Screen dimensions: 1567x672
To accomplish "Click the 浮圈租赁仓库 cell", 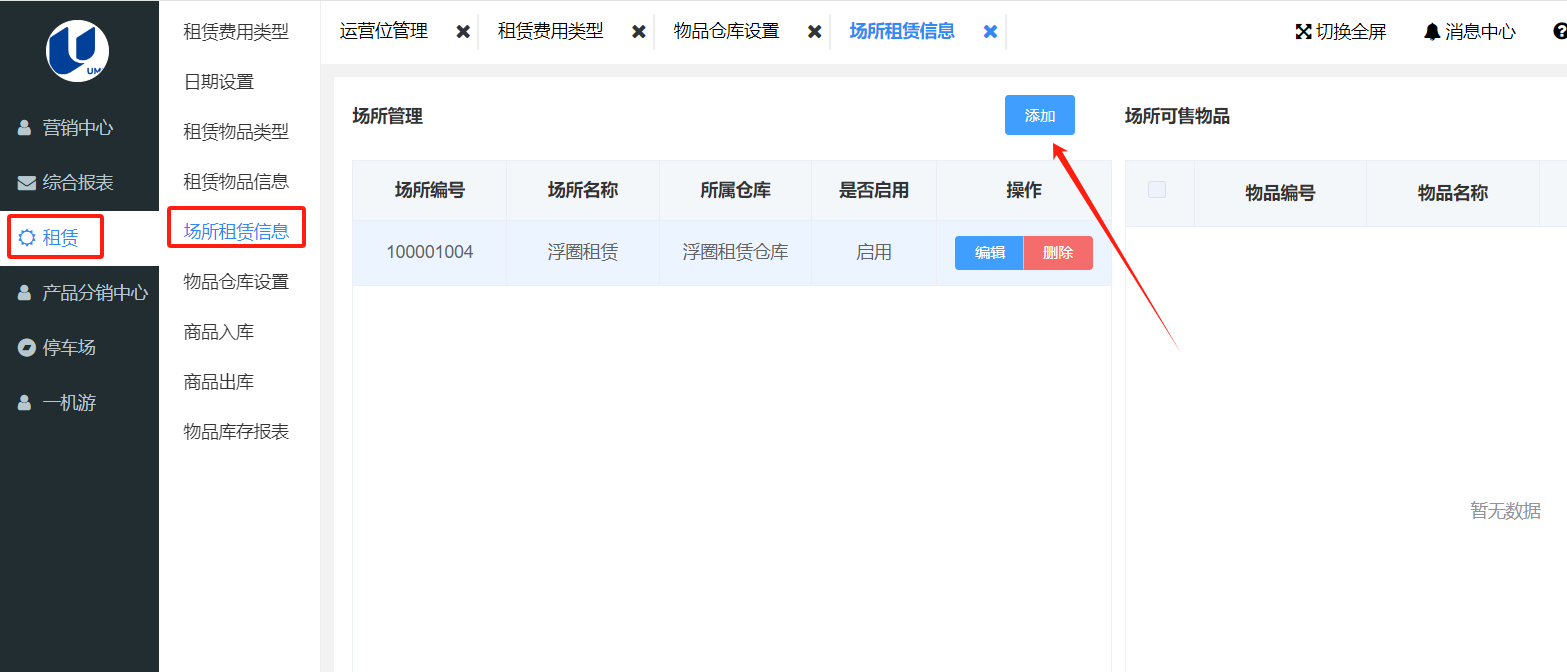I will click(736, 253).
